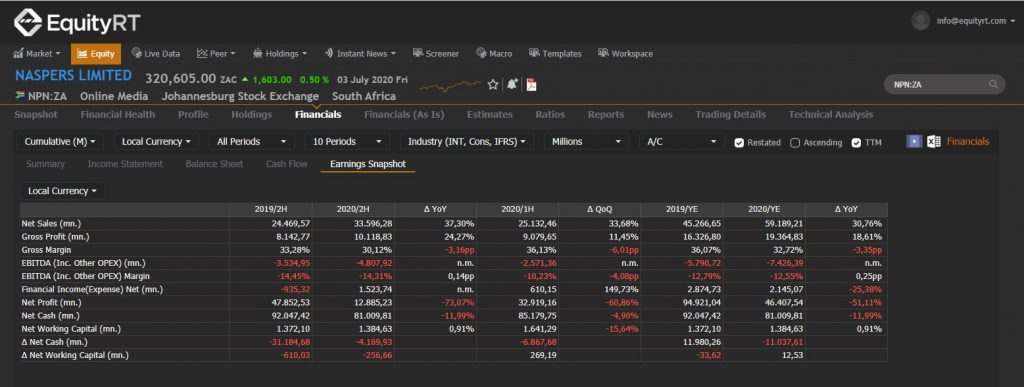Viewport: 1024px width, 387px height.
Task: Uncheck the Restated checkbox
Action: (x=739, y=143)
